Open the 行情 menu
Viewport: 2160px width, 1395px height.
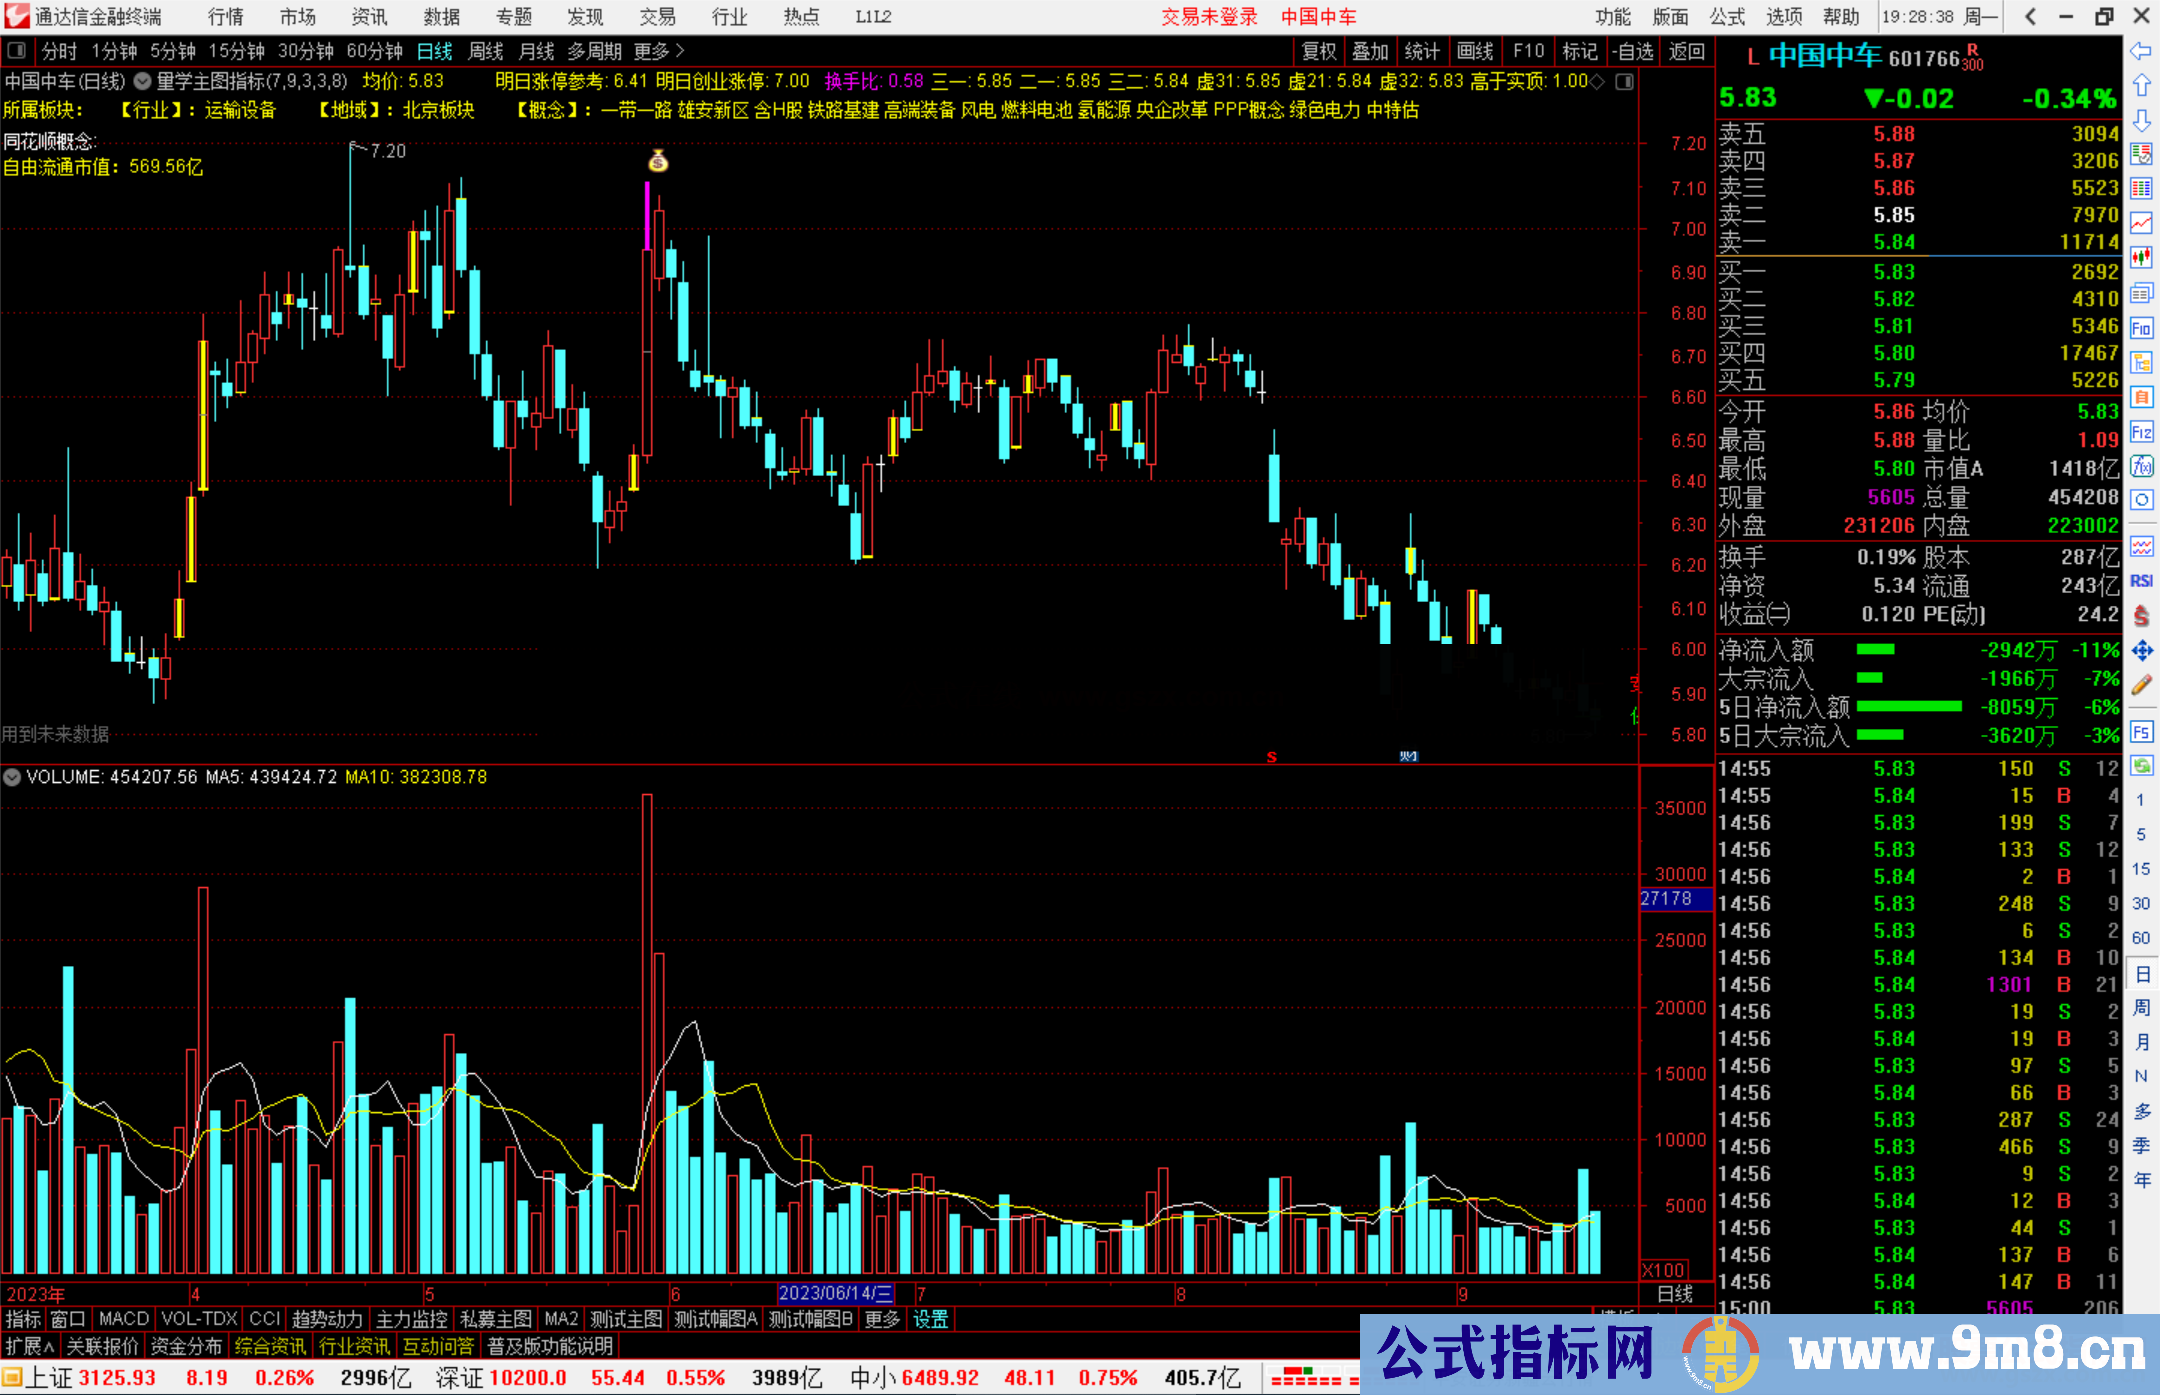[225, 16]
